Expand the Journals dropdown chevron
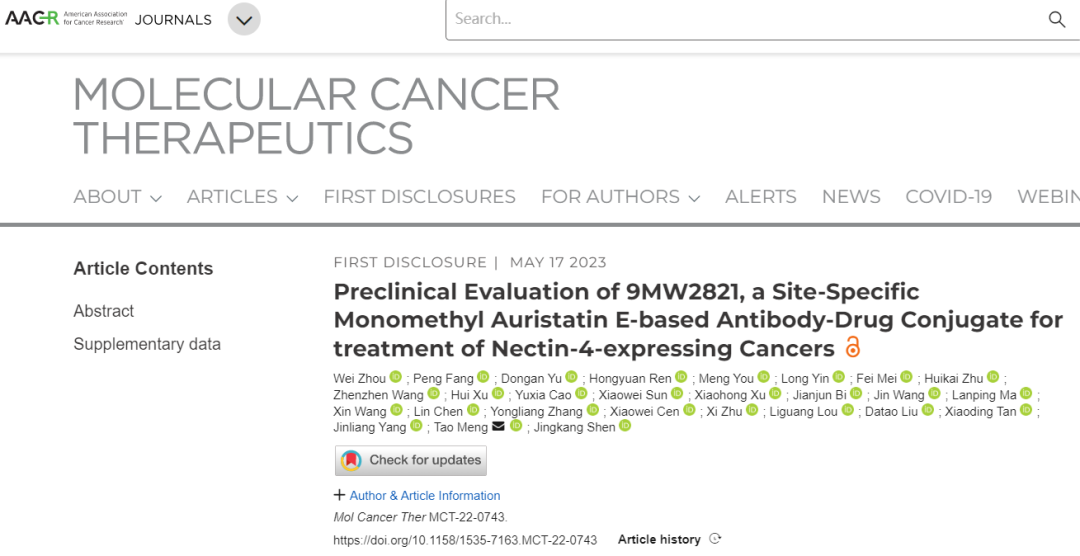The height and width of the screenshot is (556, 1080). pos(244,19)
